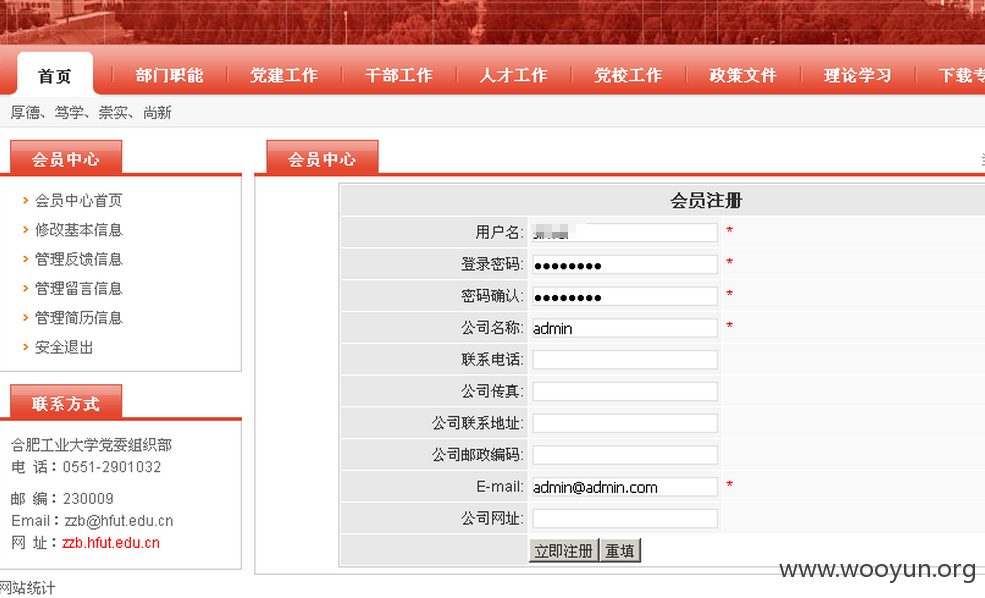Focus the 联系电话 input field
The width and height of the screenshot is (985, 598).
(625, 360)
